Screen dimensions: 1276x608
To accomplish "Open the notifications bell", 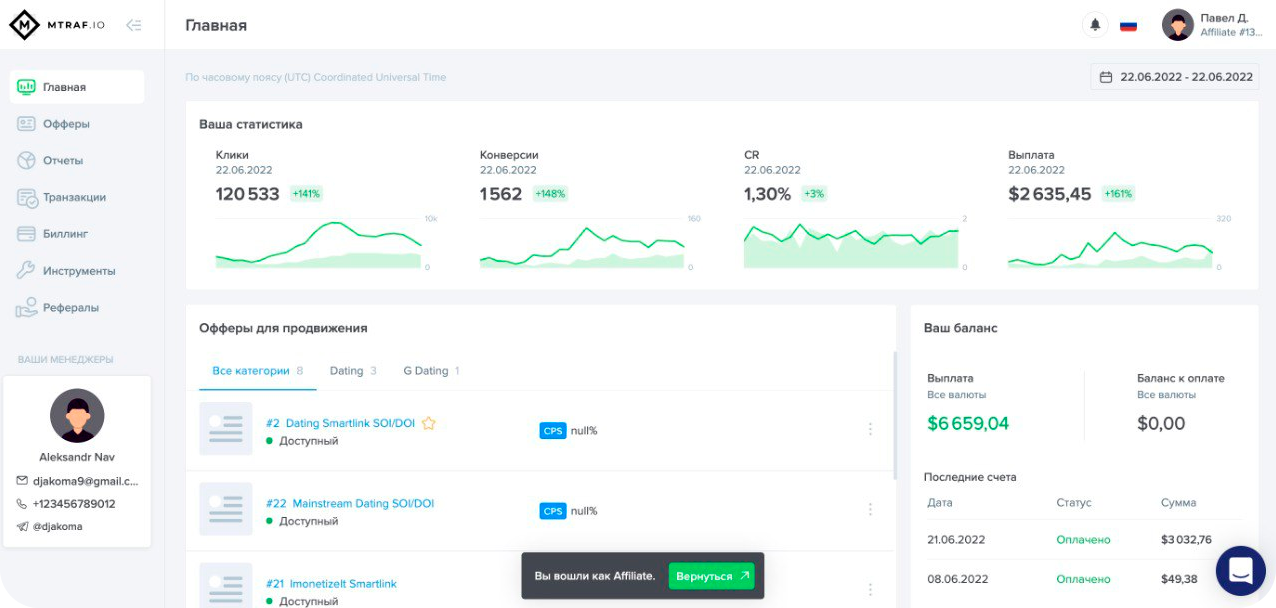I will (1095, 25).
